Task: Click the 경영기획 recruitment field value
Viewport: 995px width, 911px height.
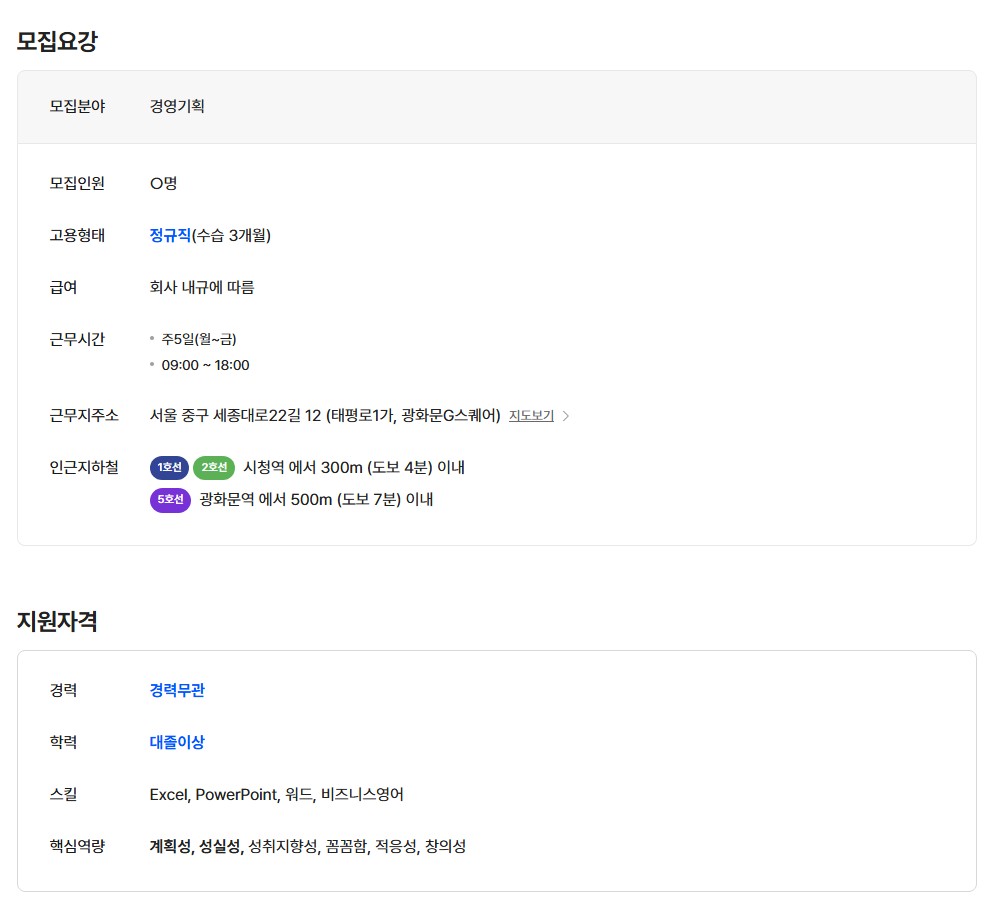Action: tap(177, 106)
